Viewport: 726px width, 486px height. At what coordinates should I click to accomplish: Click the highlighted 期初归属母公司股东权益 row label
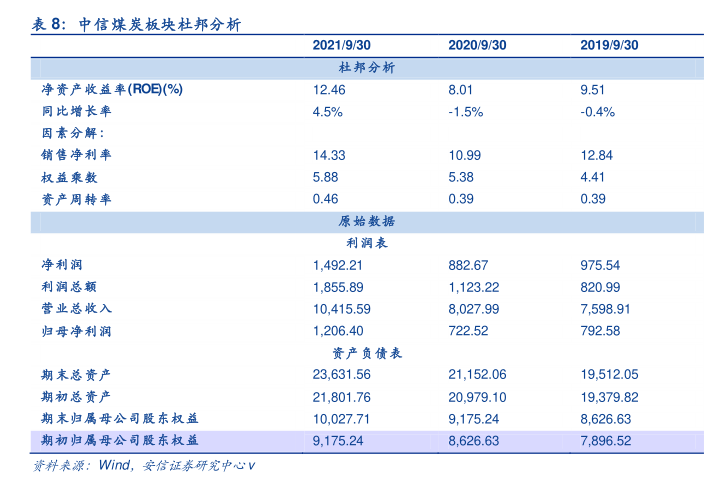pyautogui.click(x=119, y=440)
